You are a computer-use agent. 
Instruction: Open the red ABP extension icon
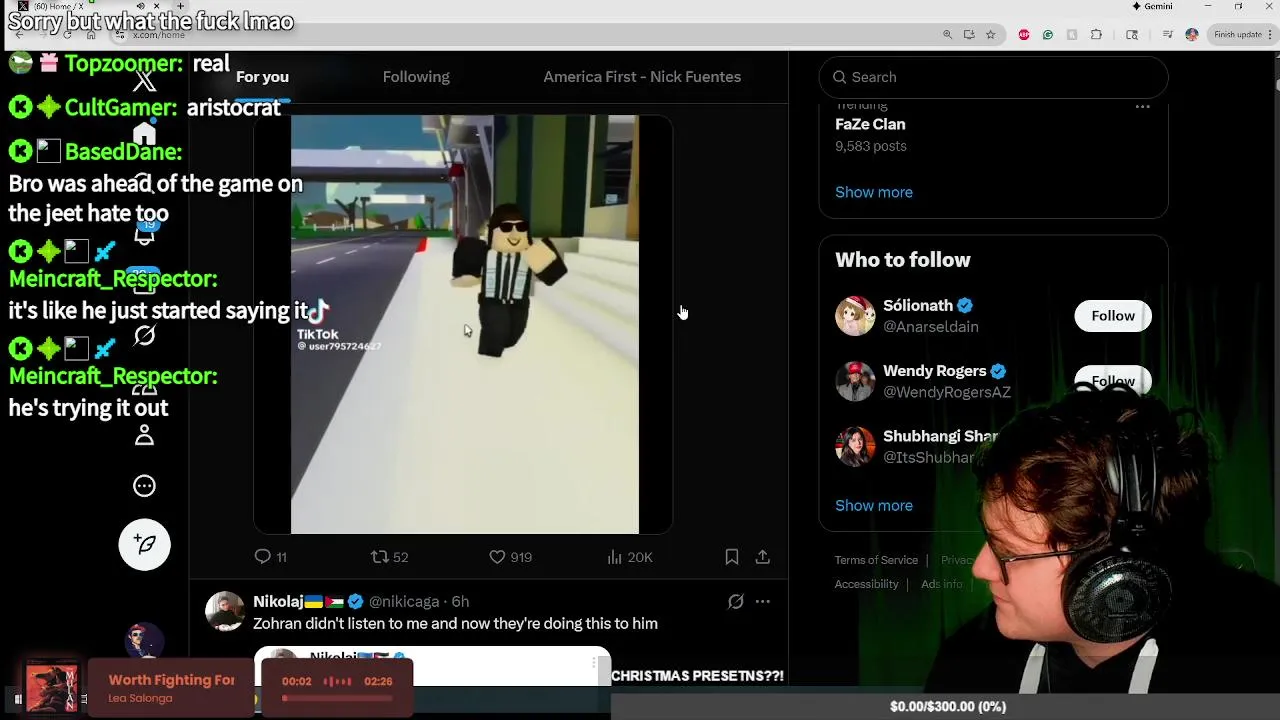tap(1024, 34)
